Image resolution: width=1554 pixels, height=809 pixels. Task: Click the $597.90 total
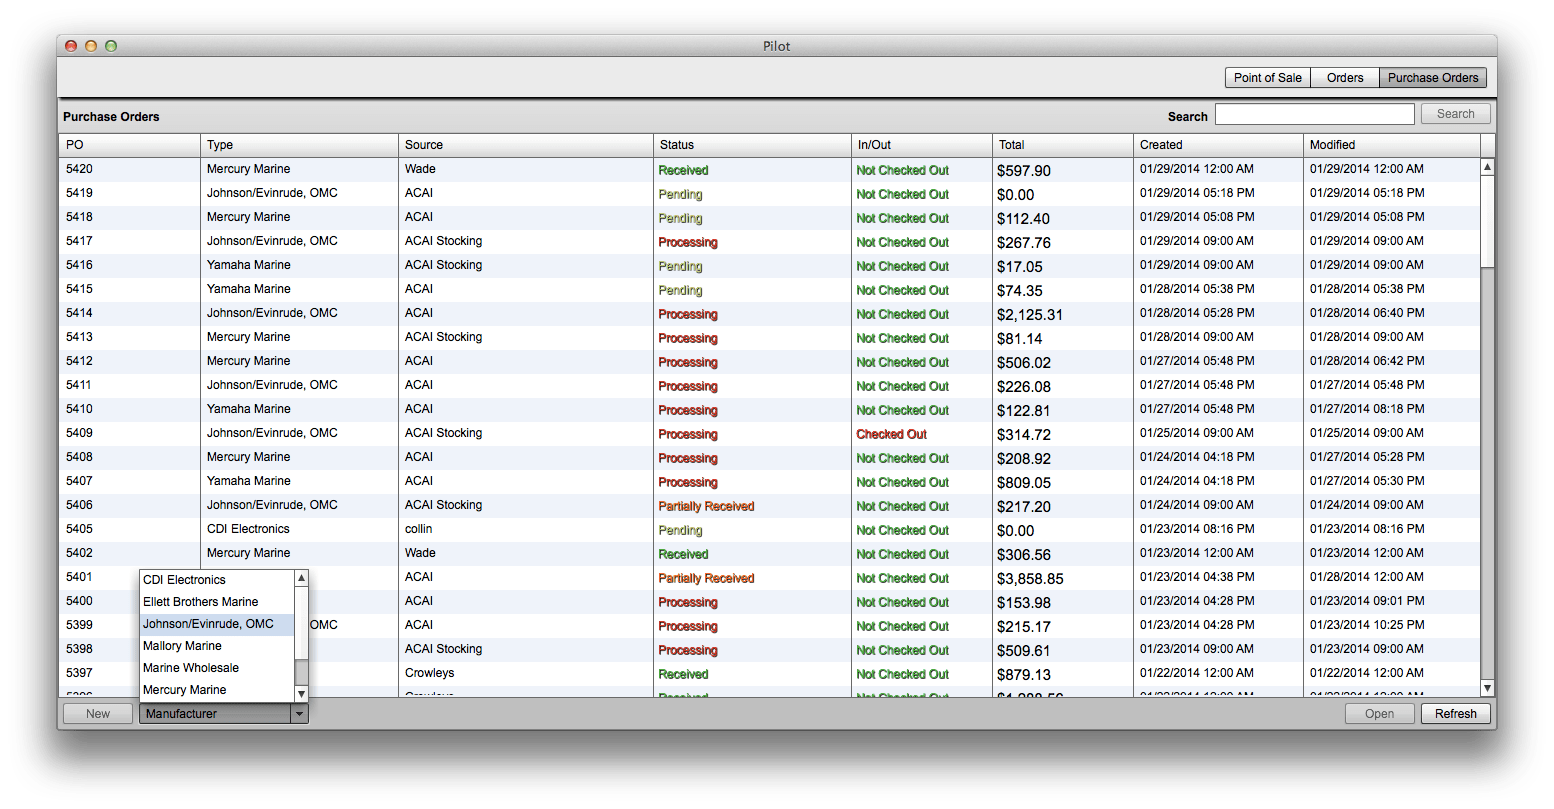(1024, 171)
